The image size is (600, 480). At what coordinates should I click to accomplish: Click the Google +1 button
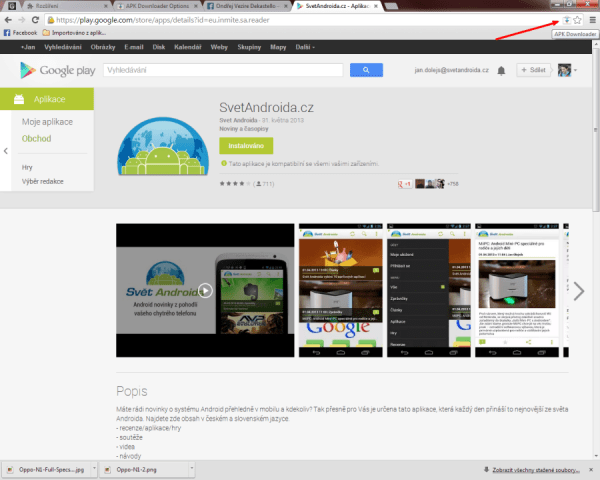pos(405,184)
